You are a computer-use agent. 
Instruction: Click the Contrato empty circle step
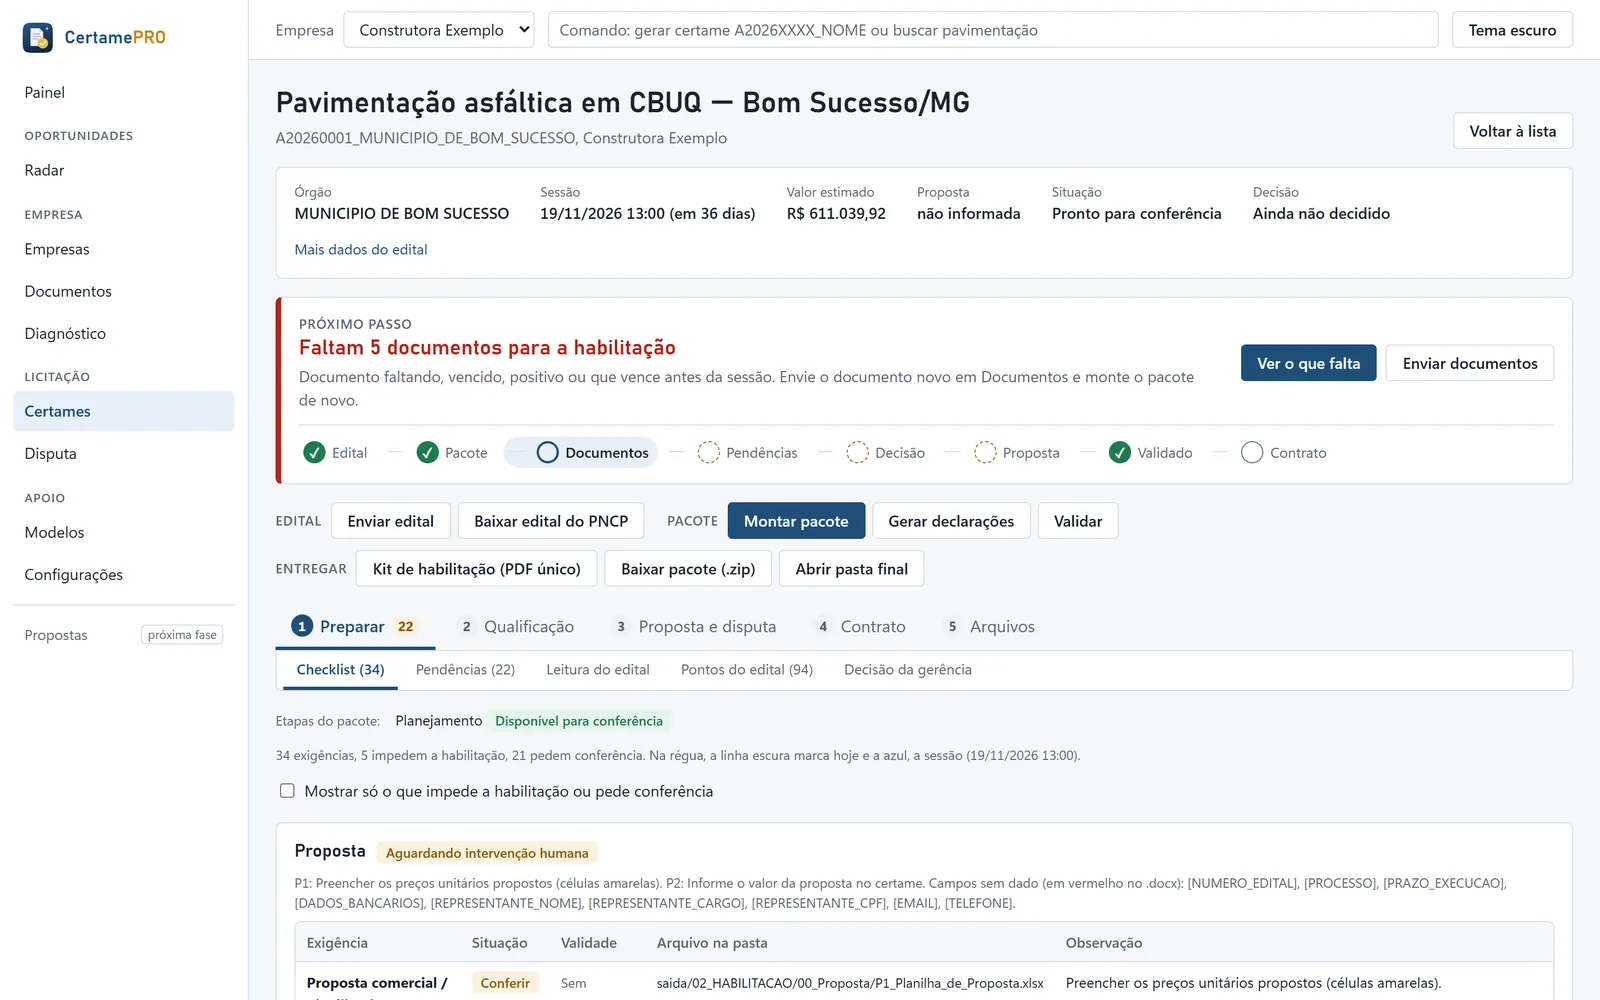pyautogui.click(x=1252, y=453)
